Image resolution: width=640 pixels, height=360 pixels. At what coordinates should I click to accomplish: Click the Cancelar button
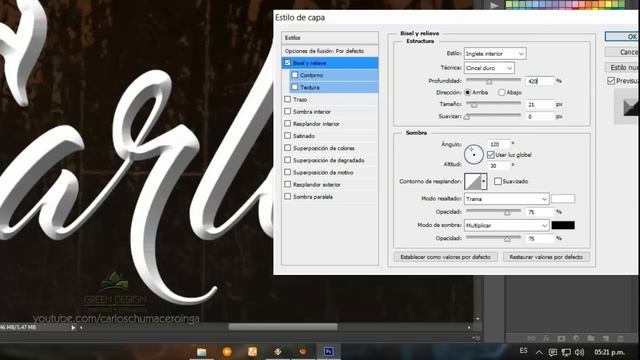pos(622,52)
